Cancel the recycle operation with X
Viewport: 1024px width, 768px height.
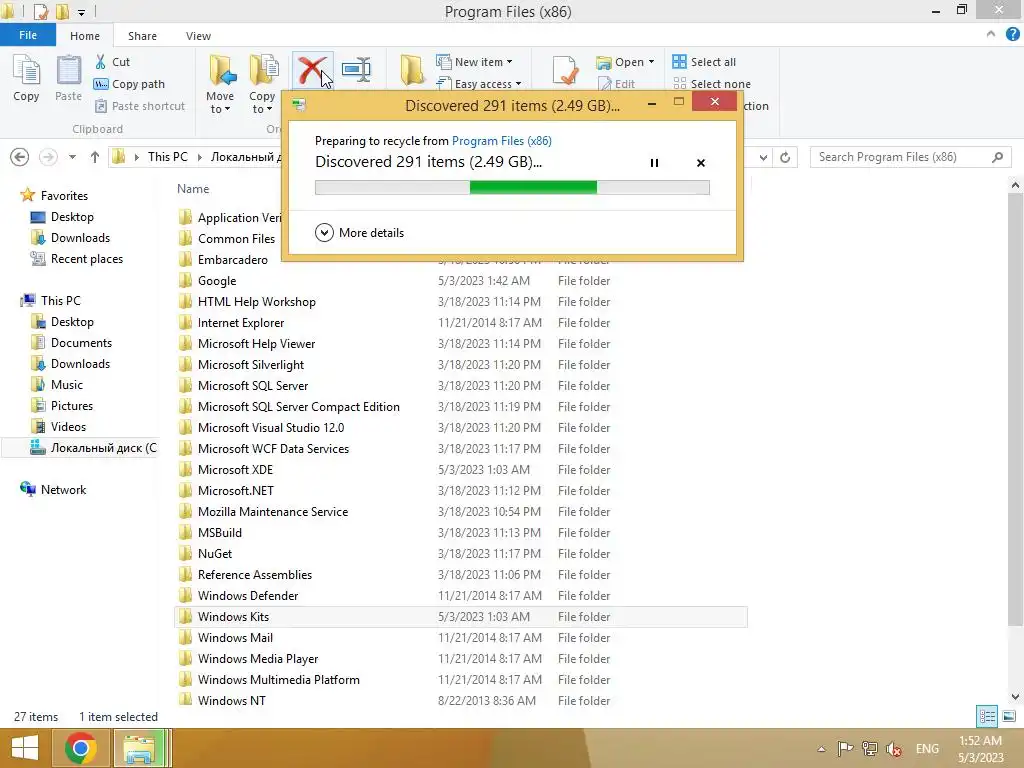coord(701,163)
